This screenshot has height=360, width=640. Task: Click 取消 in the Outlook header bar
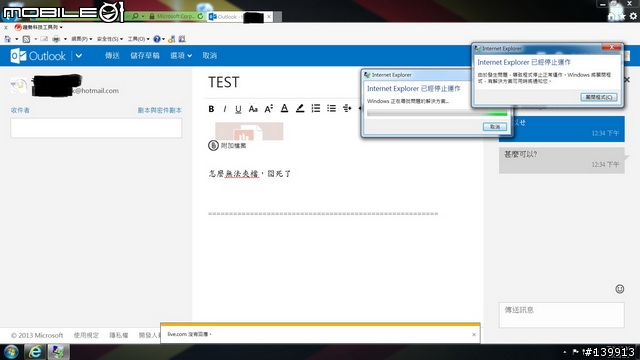(210, 56)
